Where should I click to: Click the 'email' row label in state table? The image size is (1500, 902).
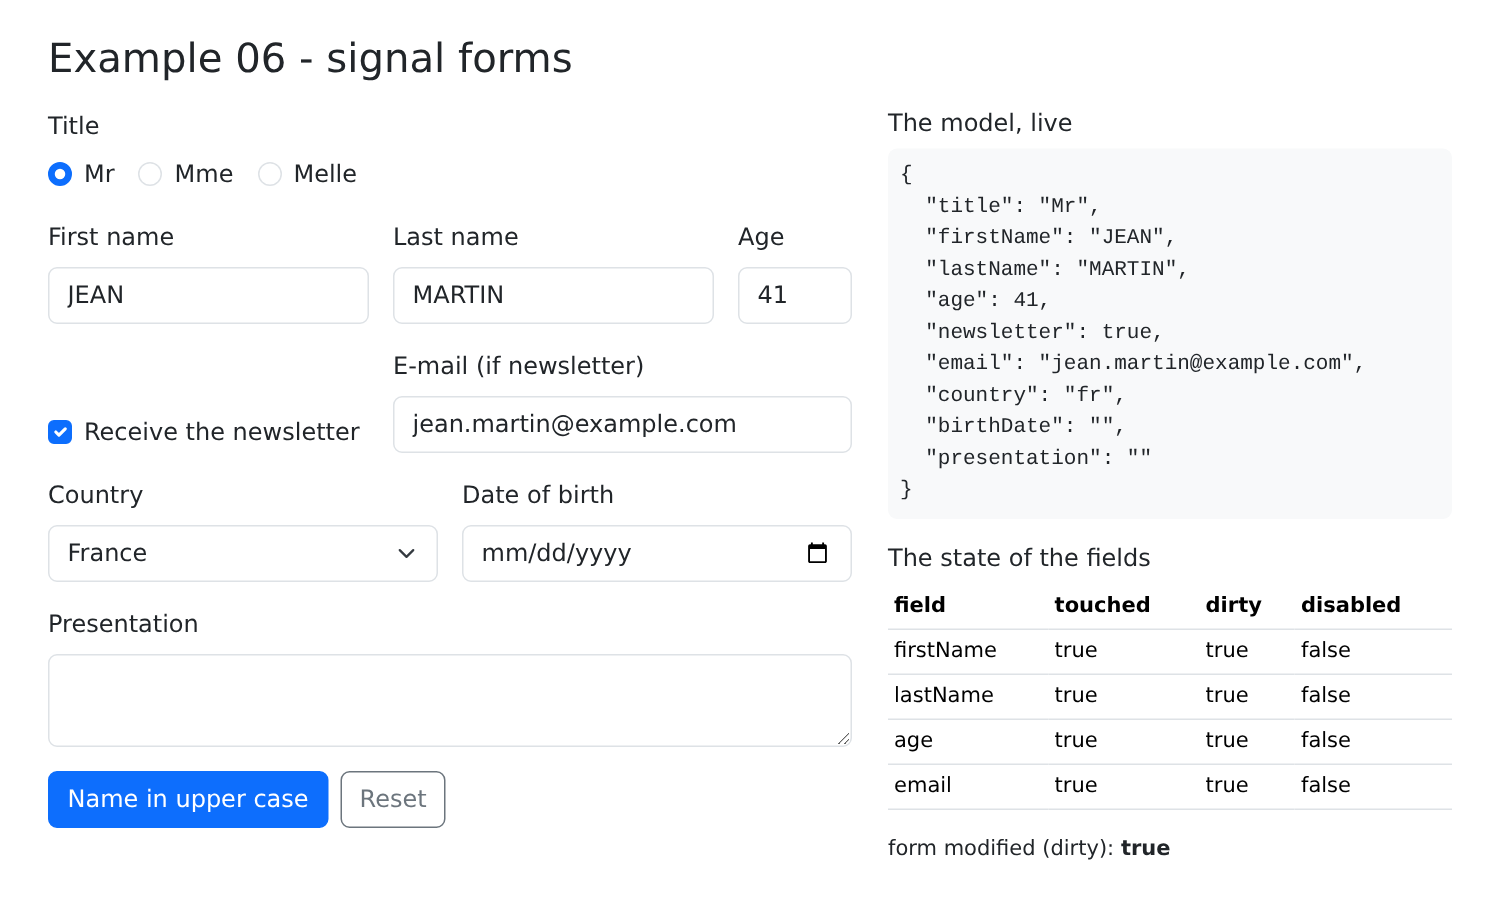(x=923, y=785)
